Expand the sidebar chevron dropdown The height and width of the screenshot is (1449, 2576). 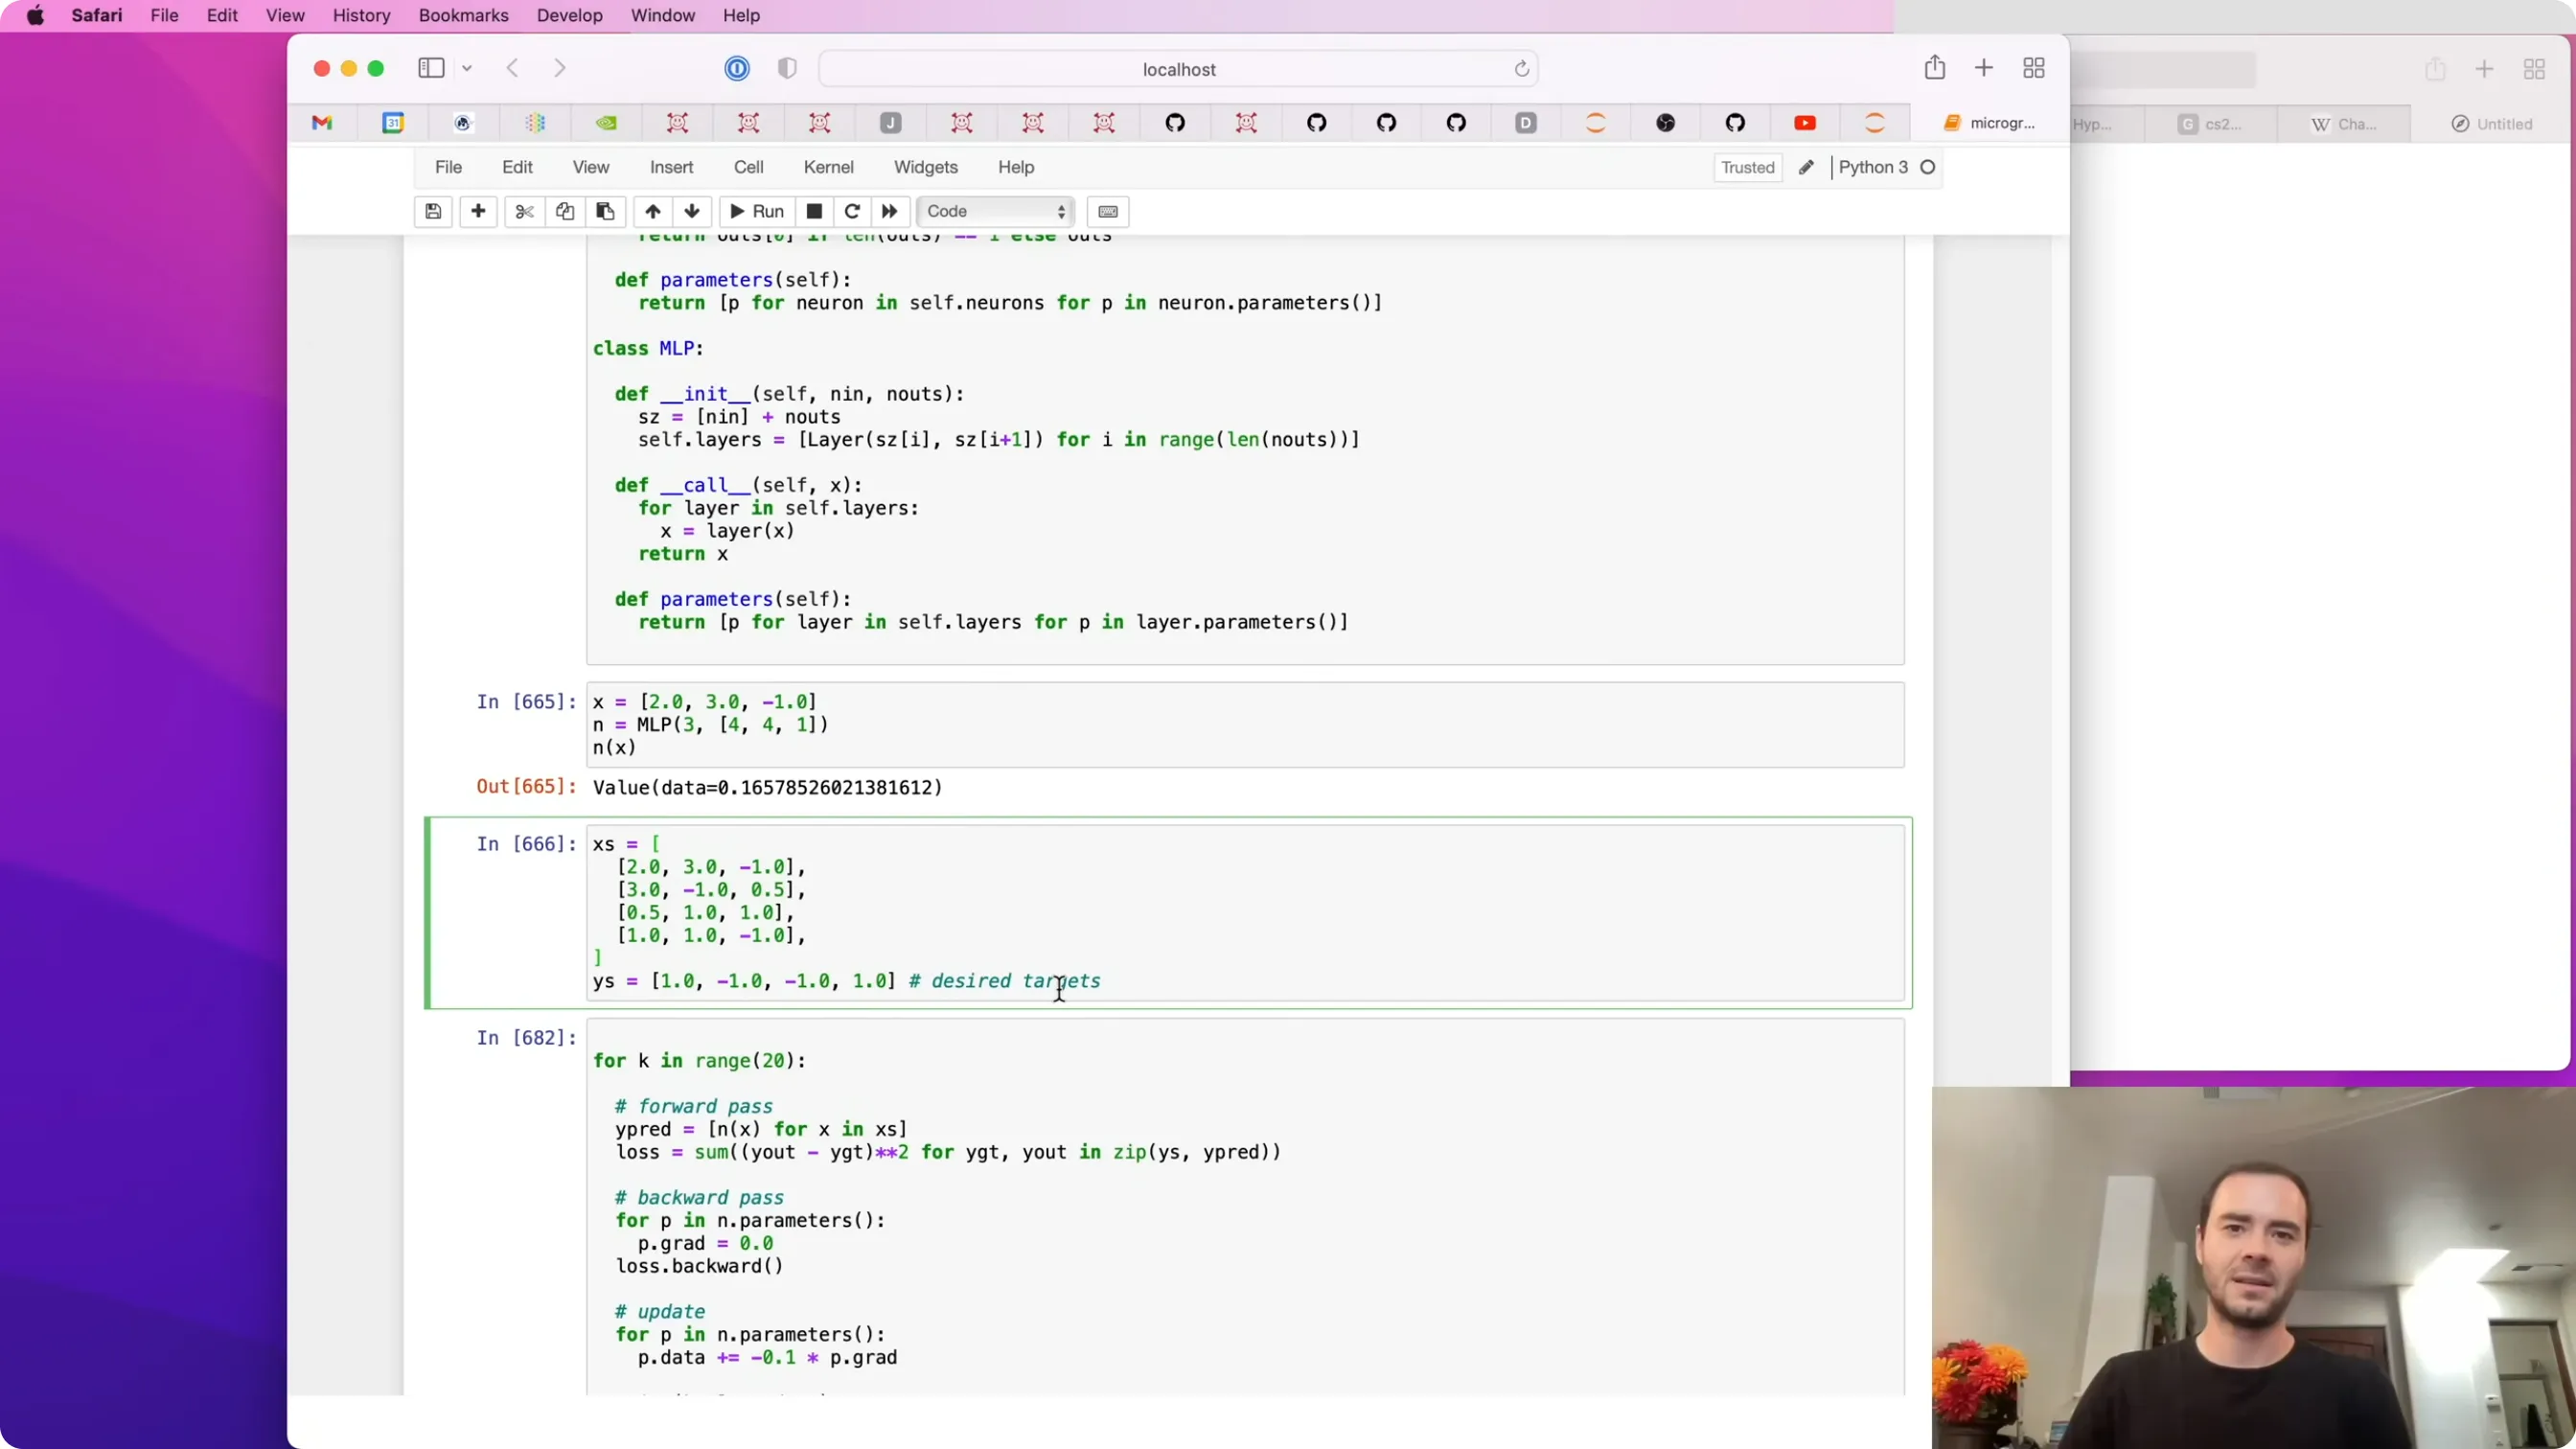pos(467,68)
